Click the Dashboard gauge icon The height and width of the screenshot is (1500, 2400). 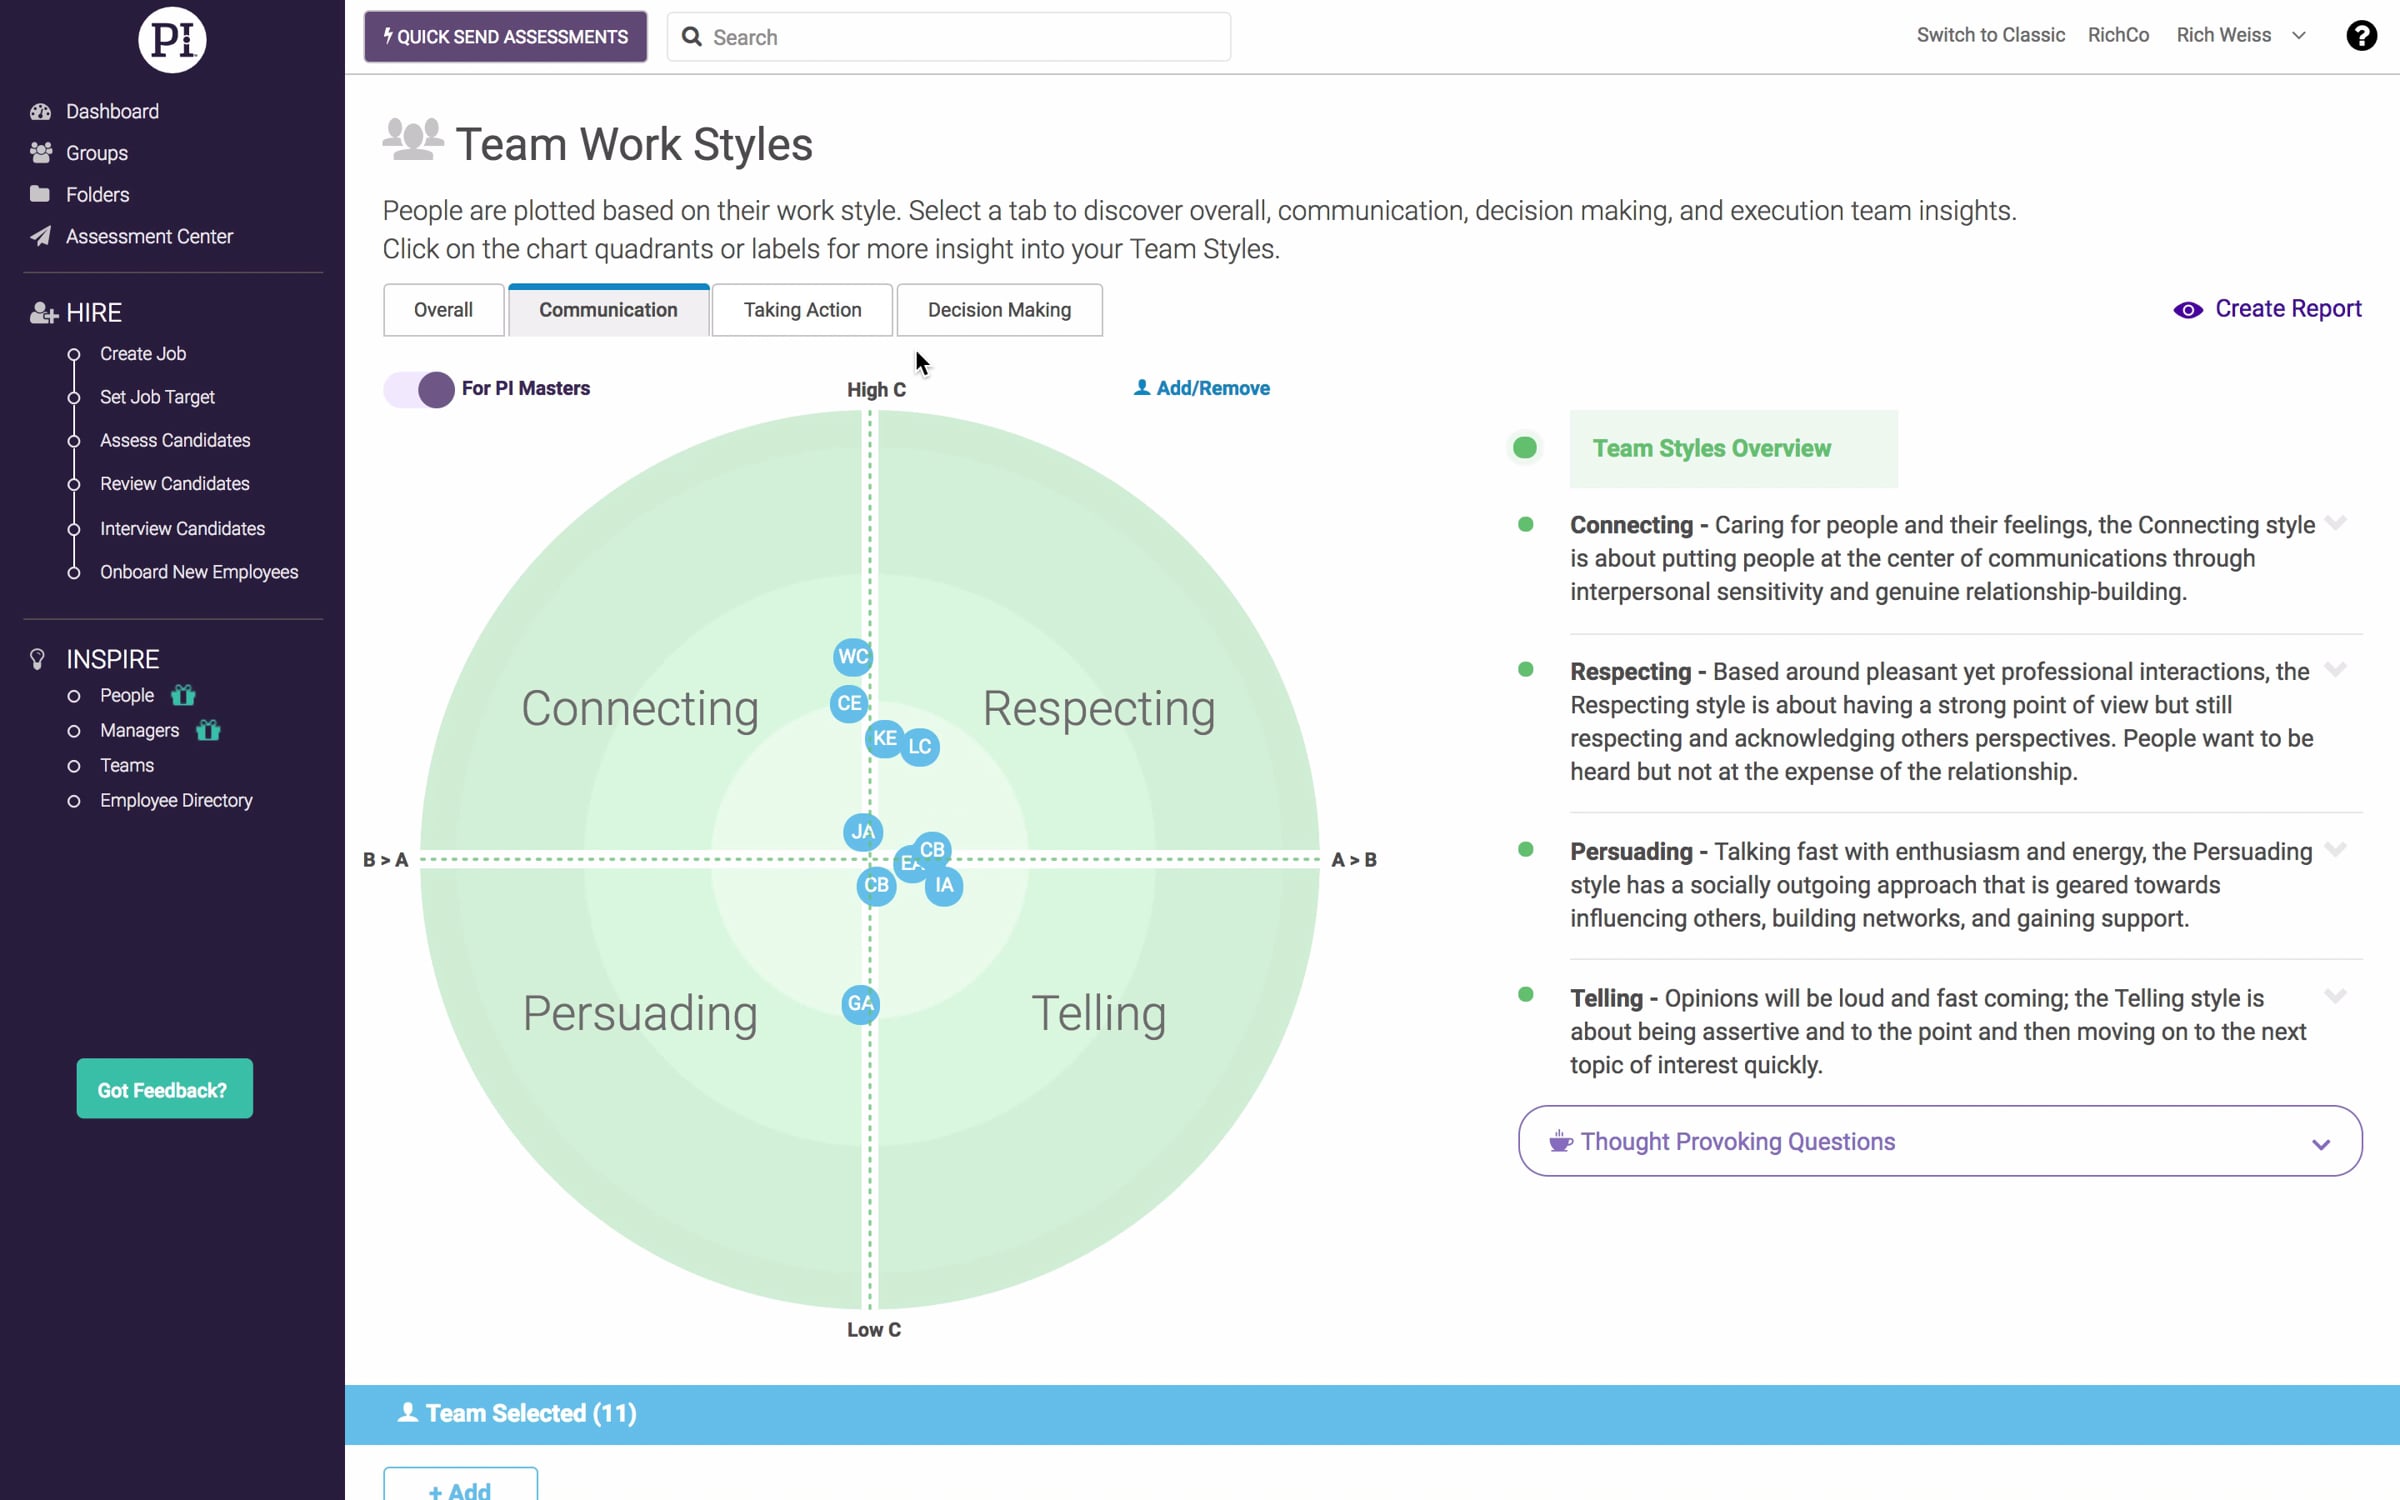[40, 111]
